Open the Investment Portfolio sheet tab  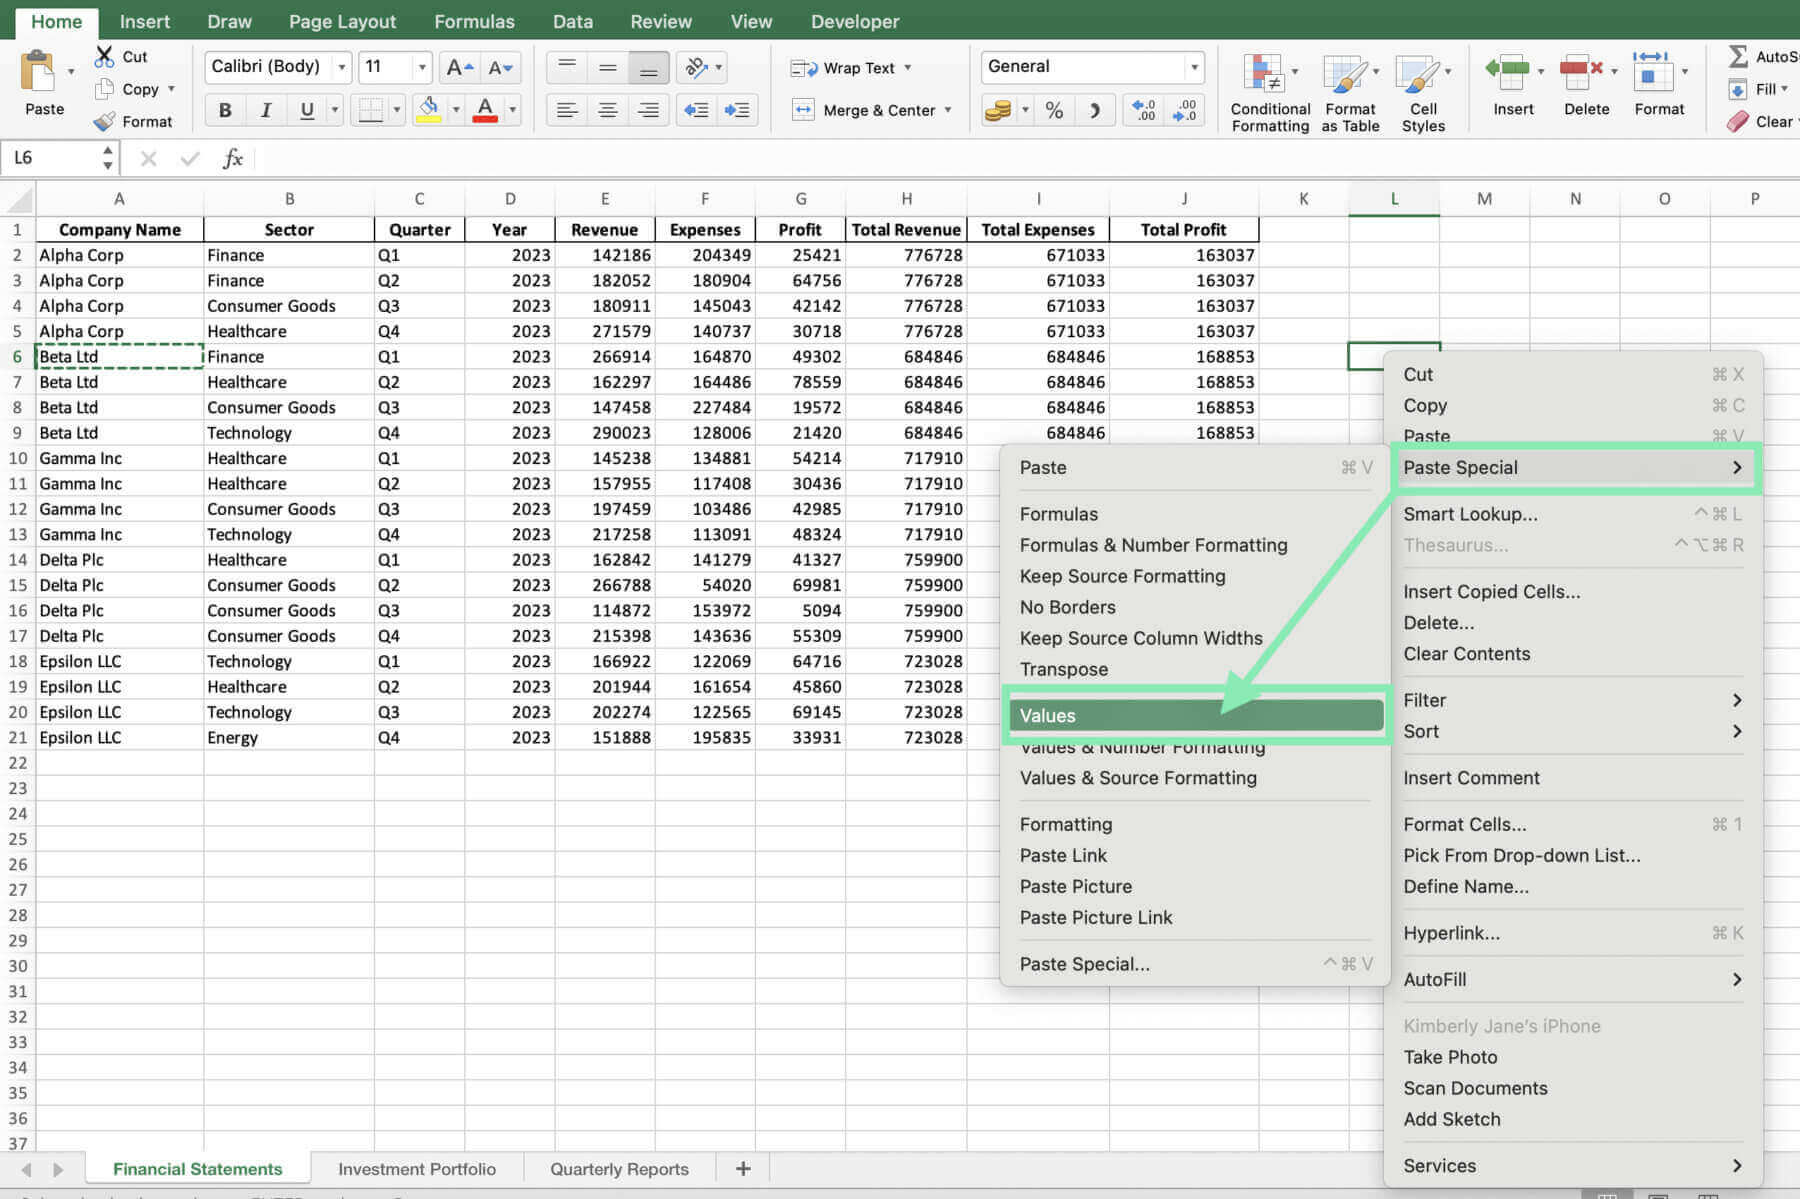(417, 1169)
